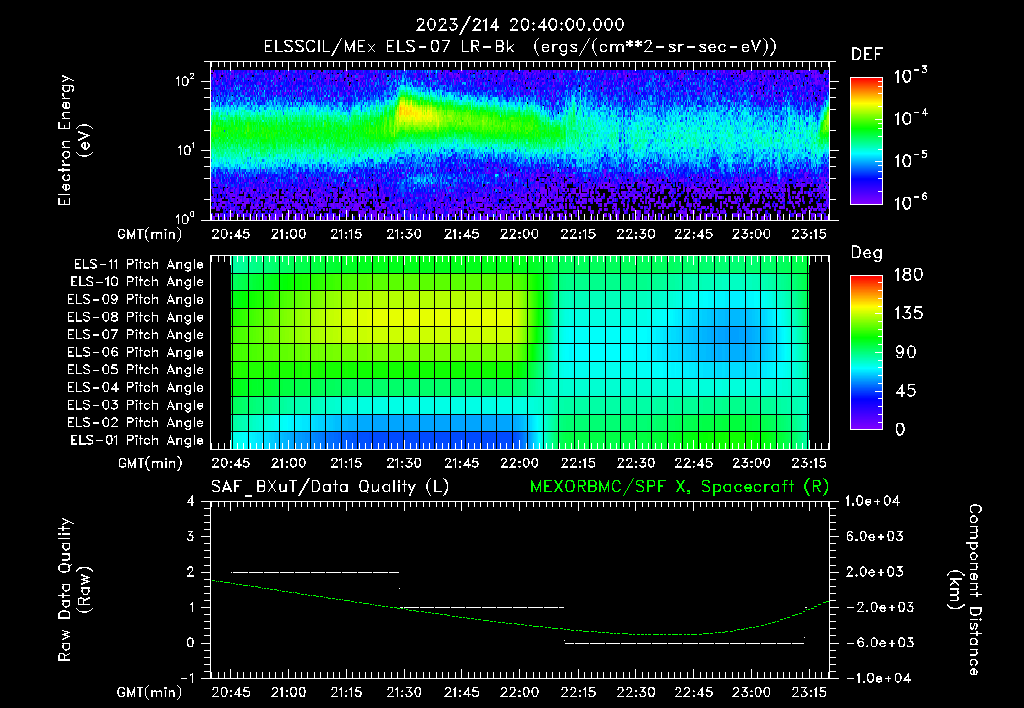1024x708 pixels.
Task: Select the ELS-10 Pitch Angle row label
Action: pyautogui.click(x=137, y=282)
